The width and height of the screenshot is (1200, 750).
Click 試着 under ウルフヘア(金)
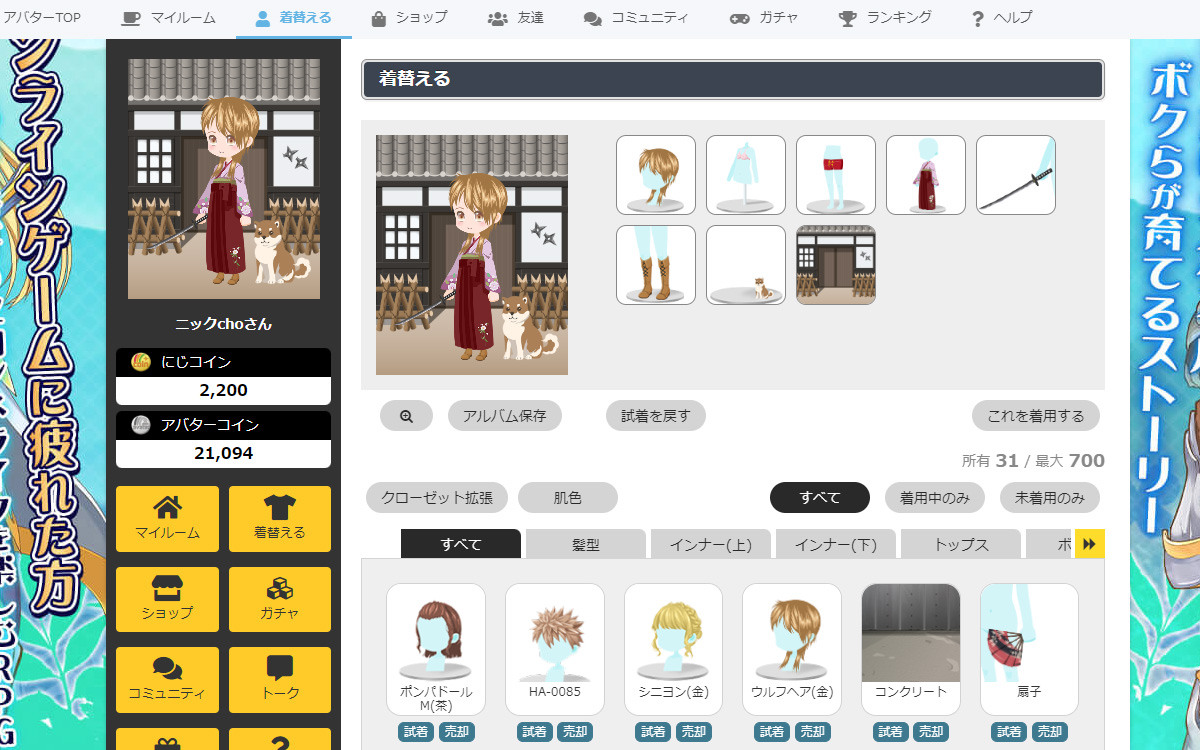pos(773,732)
